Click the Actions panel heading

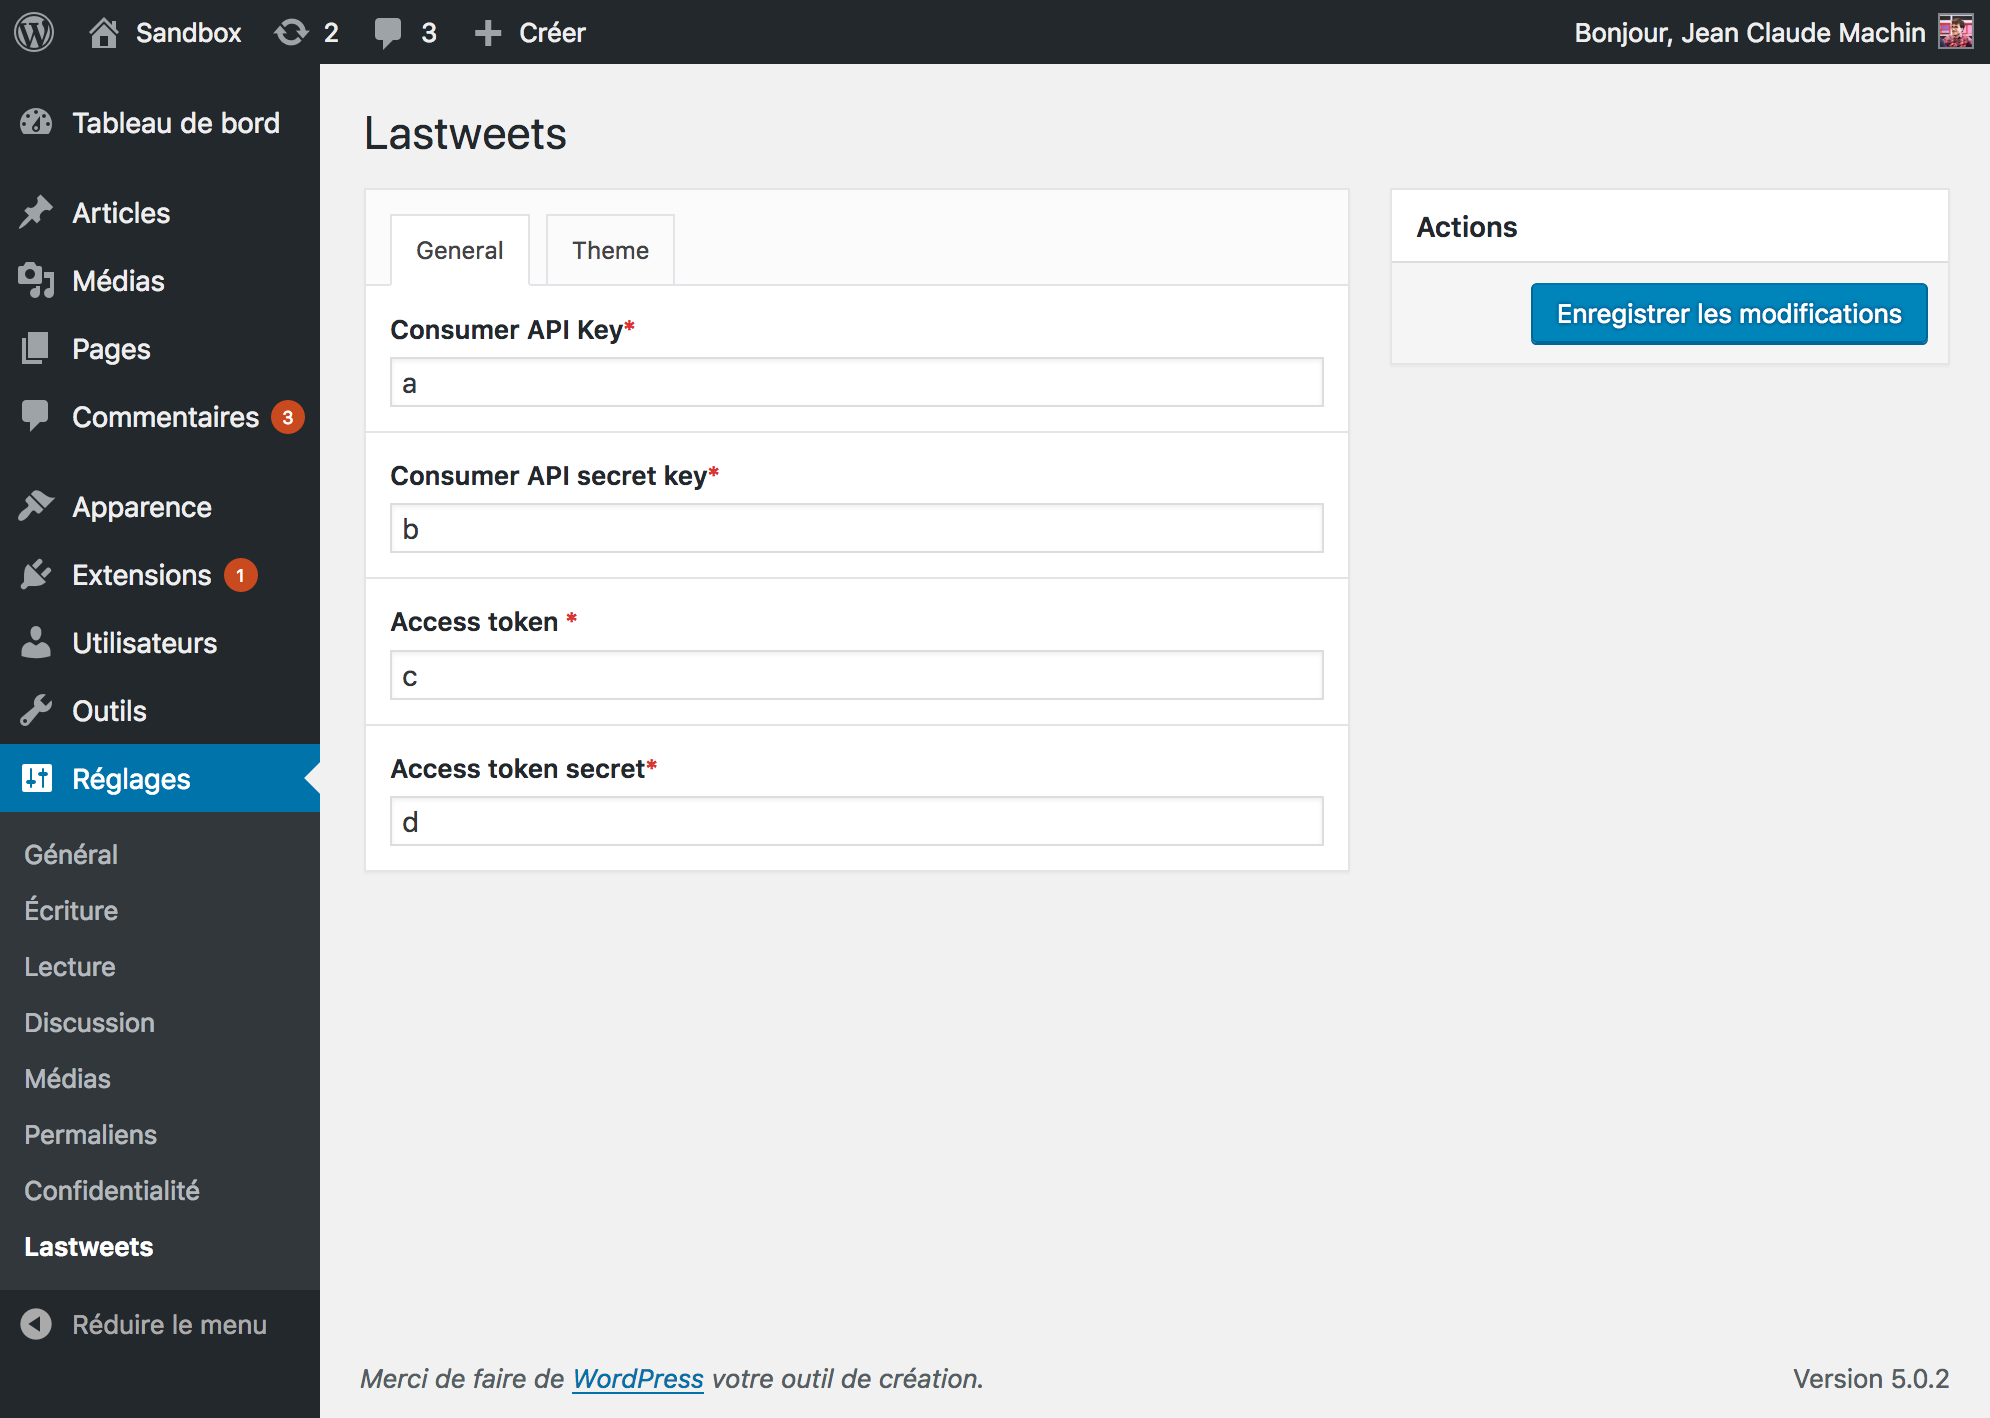click(x=1467, y=227)
